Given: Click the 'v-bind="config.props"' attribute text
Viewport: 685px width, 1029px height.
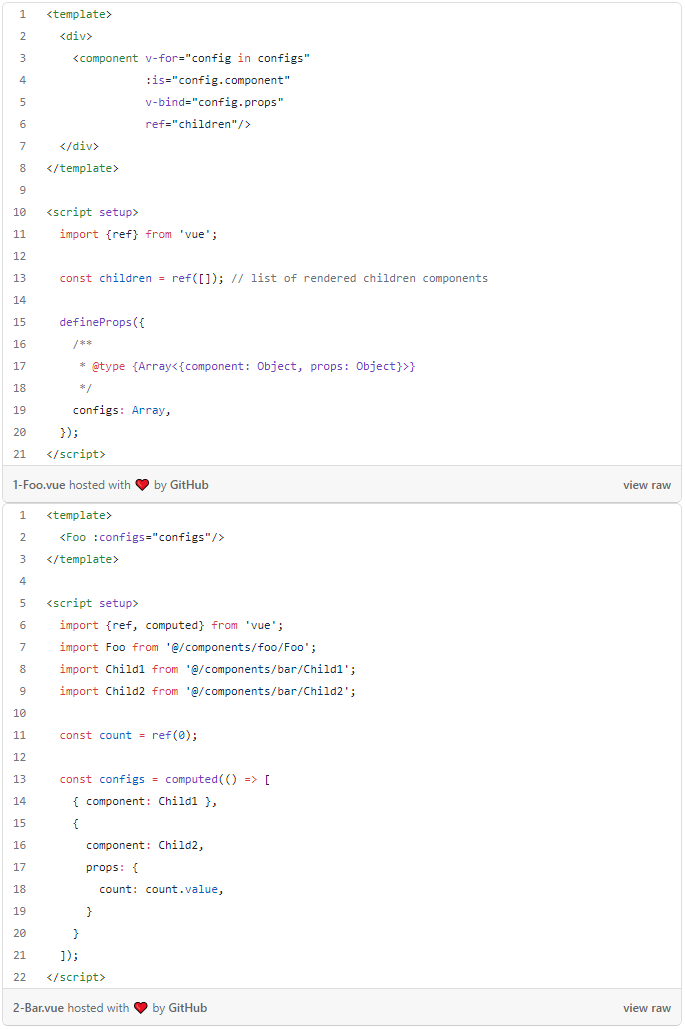Looking at the screenshot, I should coord(215,102).
